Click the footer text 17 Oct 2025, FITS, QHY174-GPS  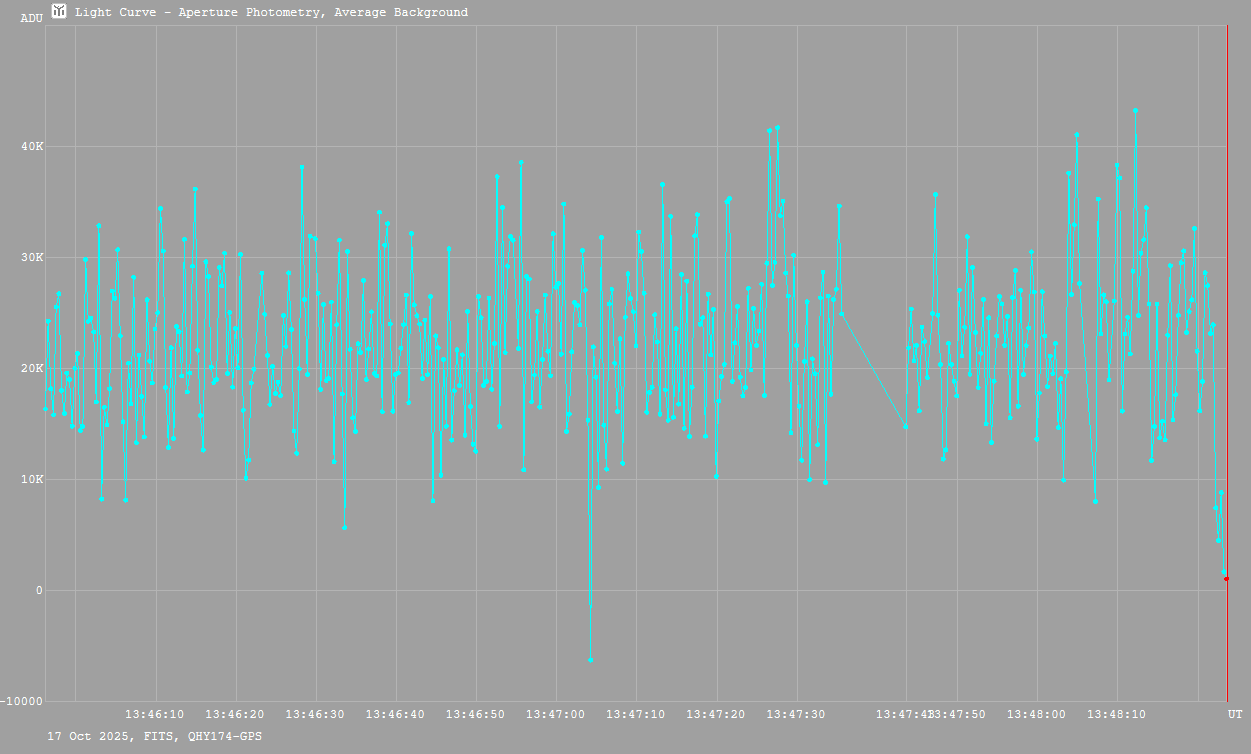pos(155,736)
